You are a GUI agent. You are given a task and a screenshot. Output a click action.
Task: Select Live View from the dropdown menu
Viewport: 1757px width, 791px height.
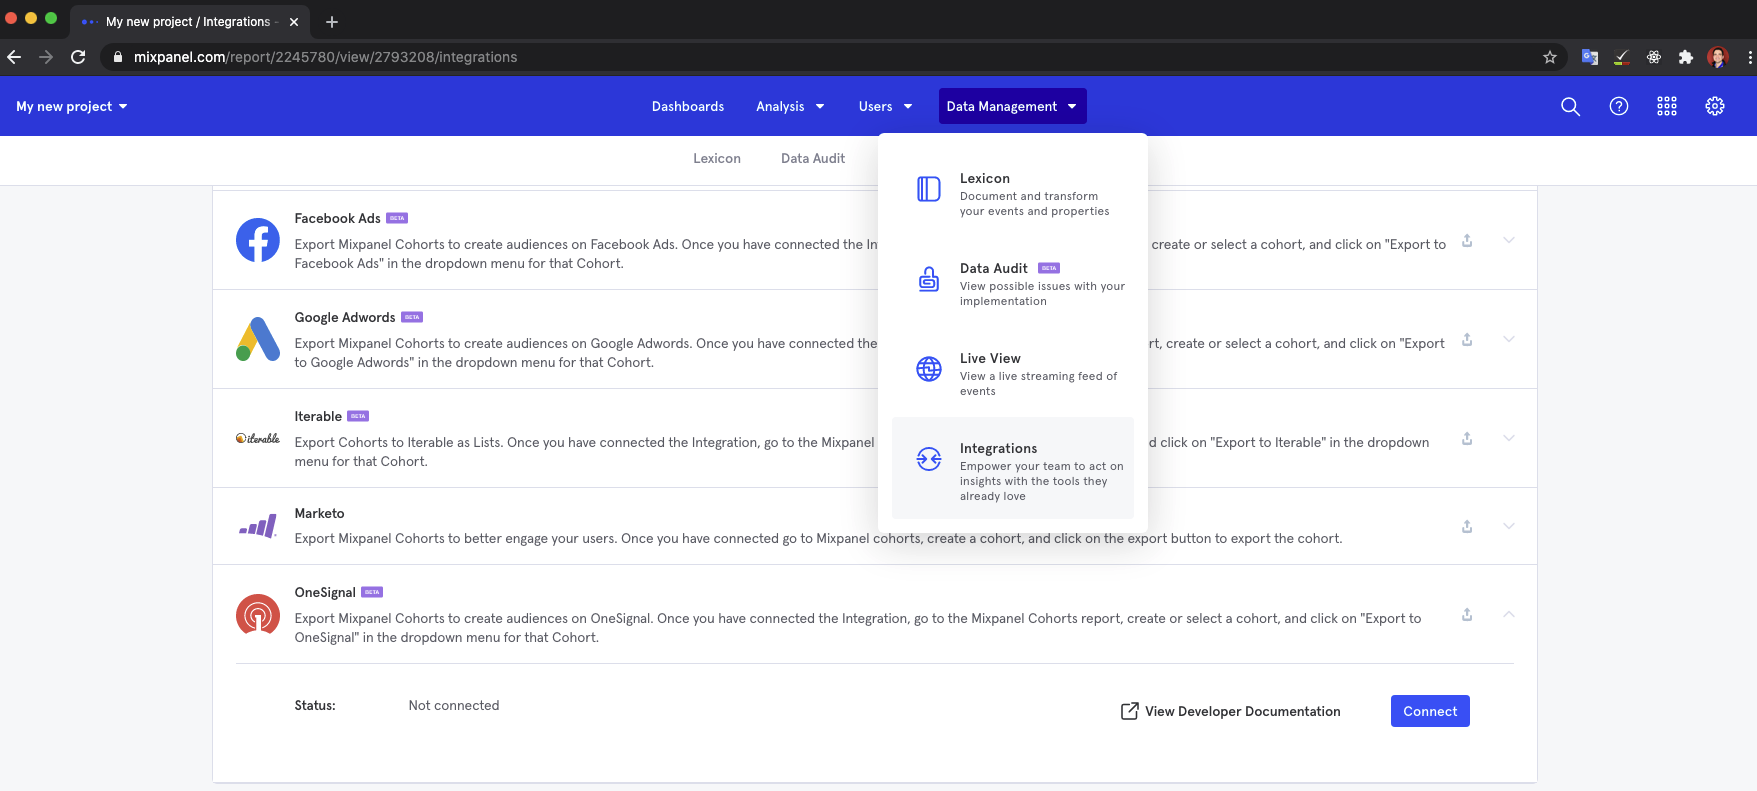click(x=1012, y=374)
